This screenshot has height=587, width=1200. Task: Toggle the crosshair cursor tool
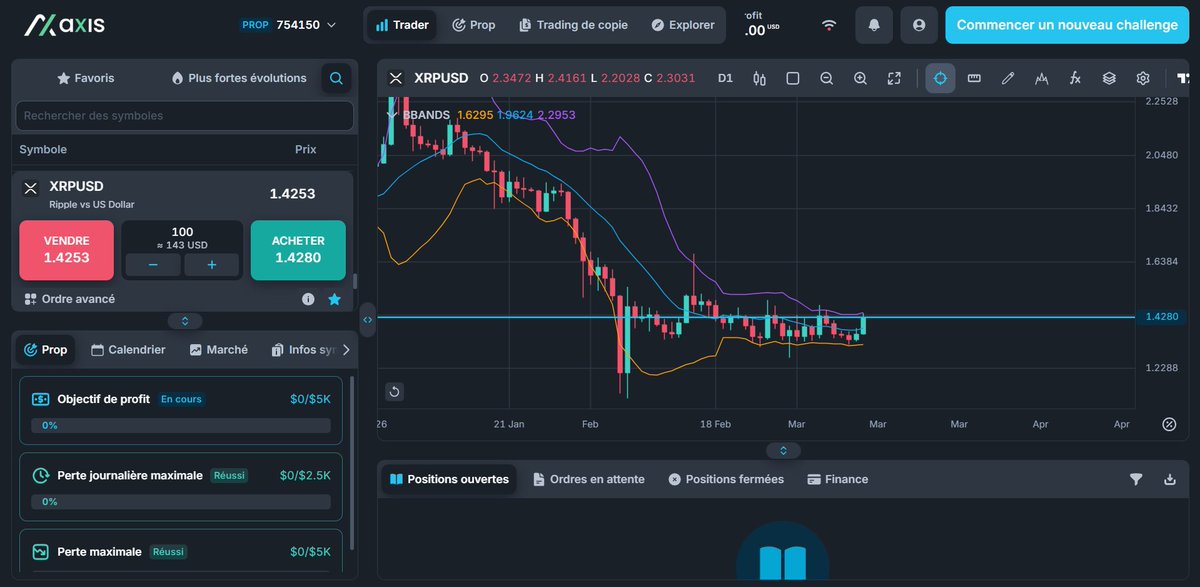pyautogui.click(x=940, y=78)
